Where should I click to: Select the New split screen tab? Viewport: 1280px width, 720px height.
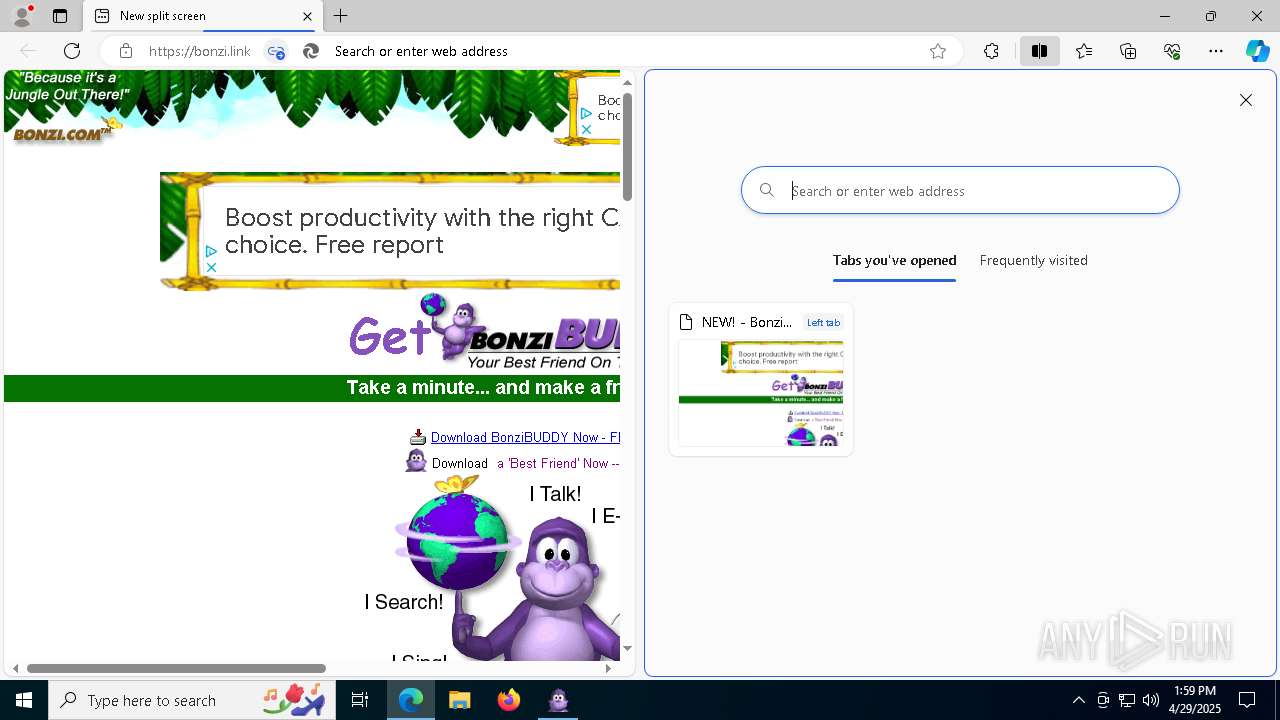pyautogui.click(x=203, y=16)
